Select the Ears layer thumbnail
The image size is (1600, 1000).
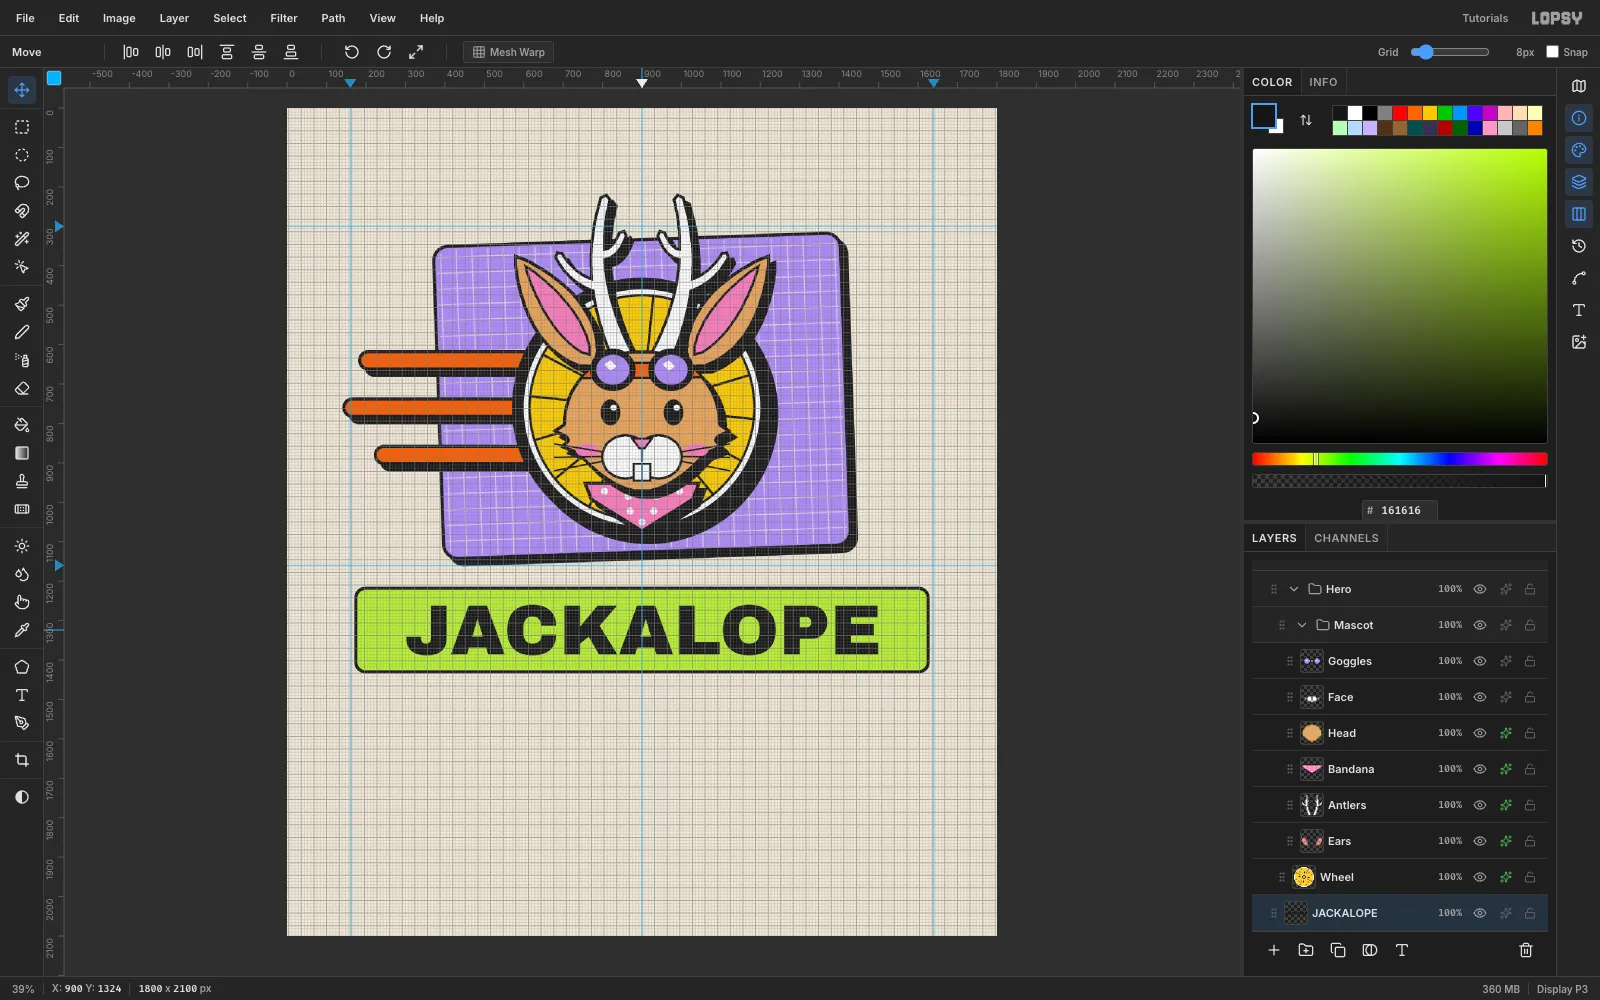[x=1312, y=841]
